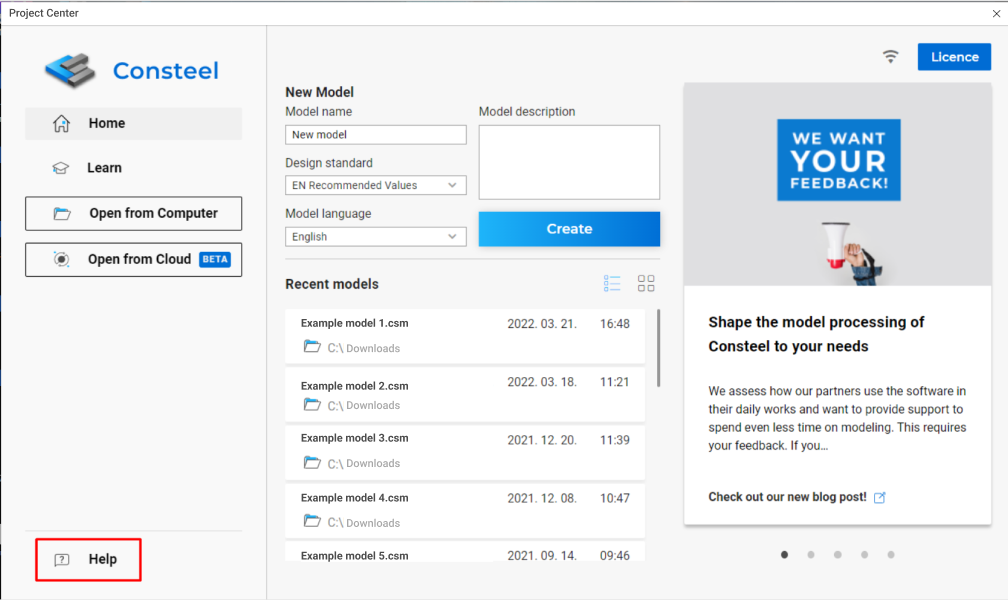
Task: Select the fifth carousel page dot
Action: click(891, 554)
